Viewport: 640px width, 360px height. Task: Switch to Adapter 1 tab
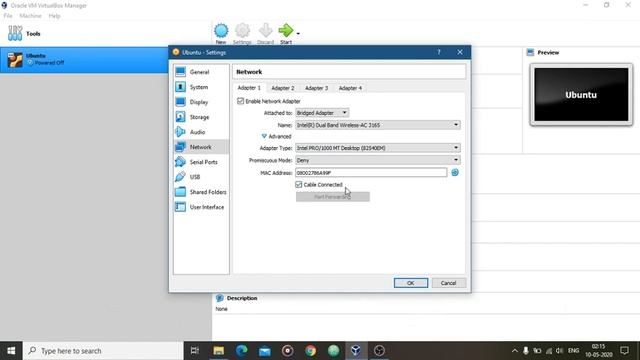(249, 88)
